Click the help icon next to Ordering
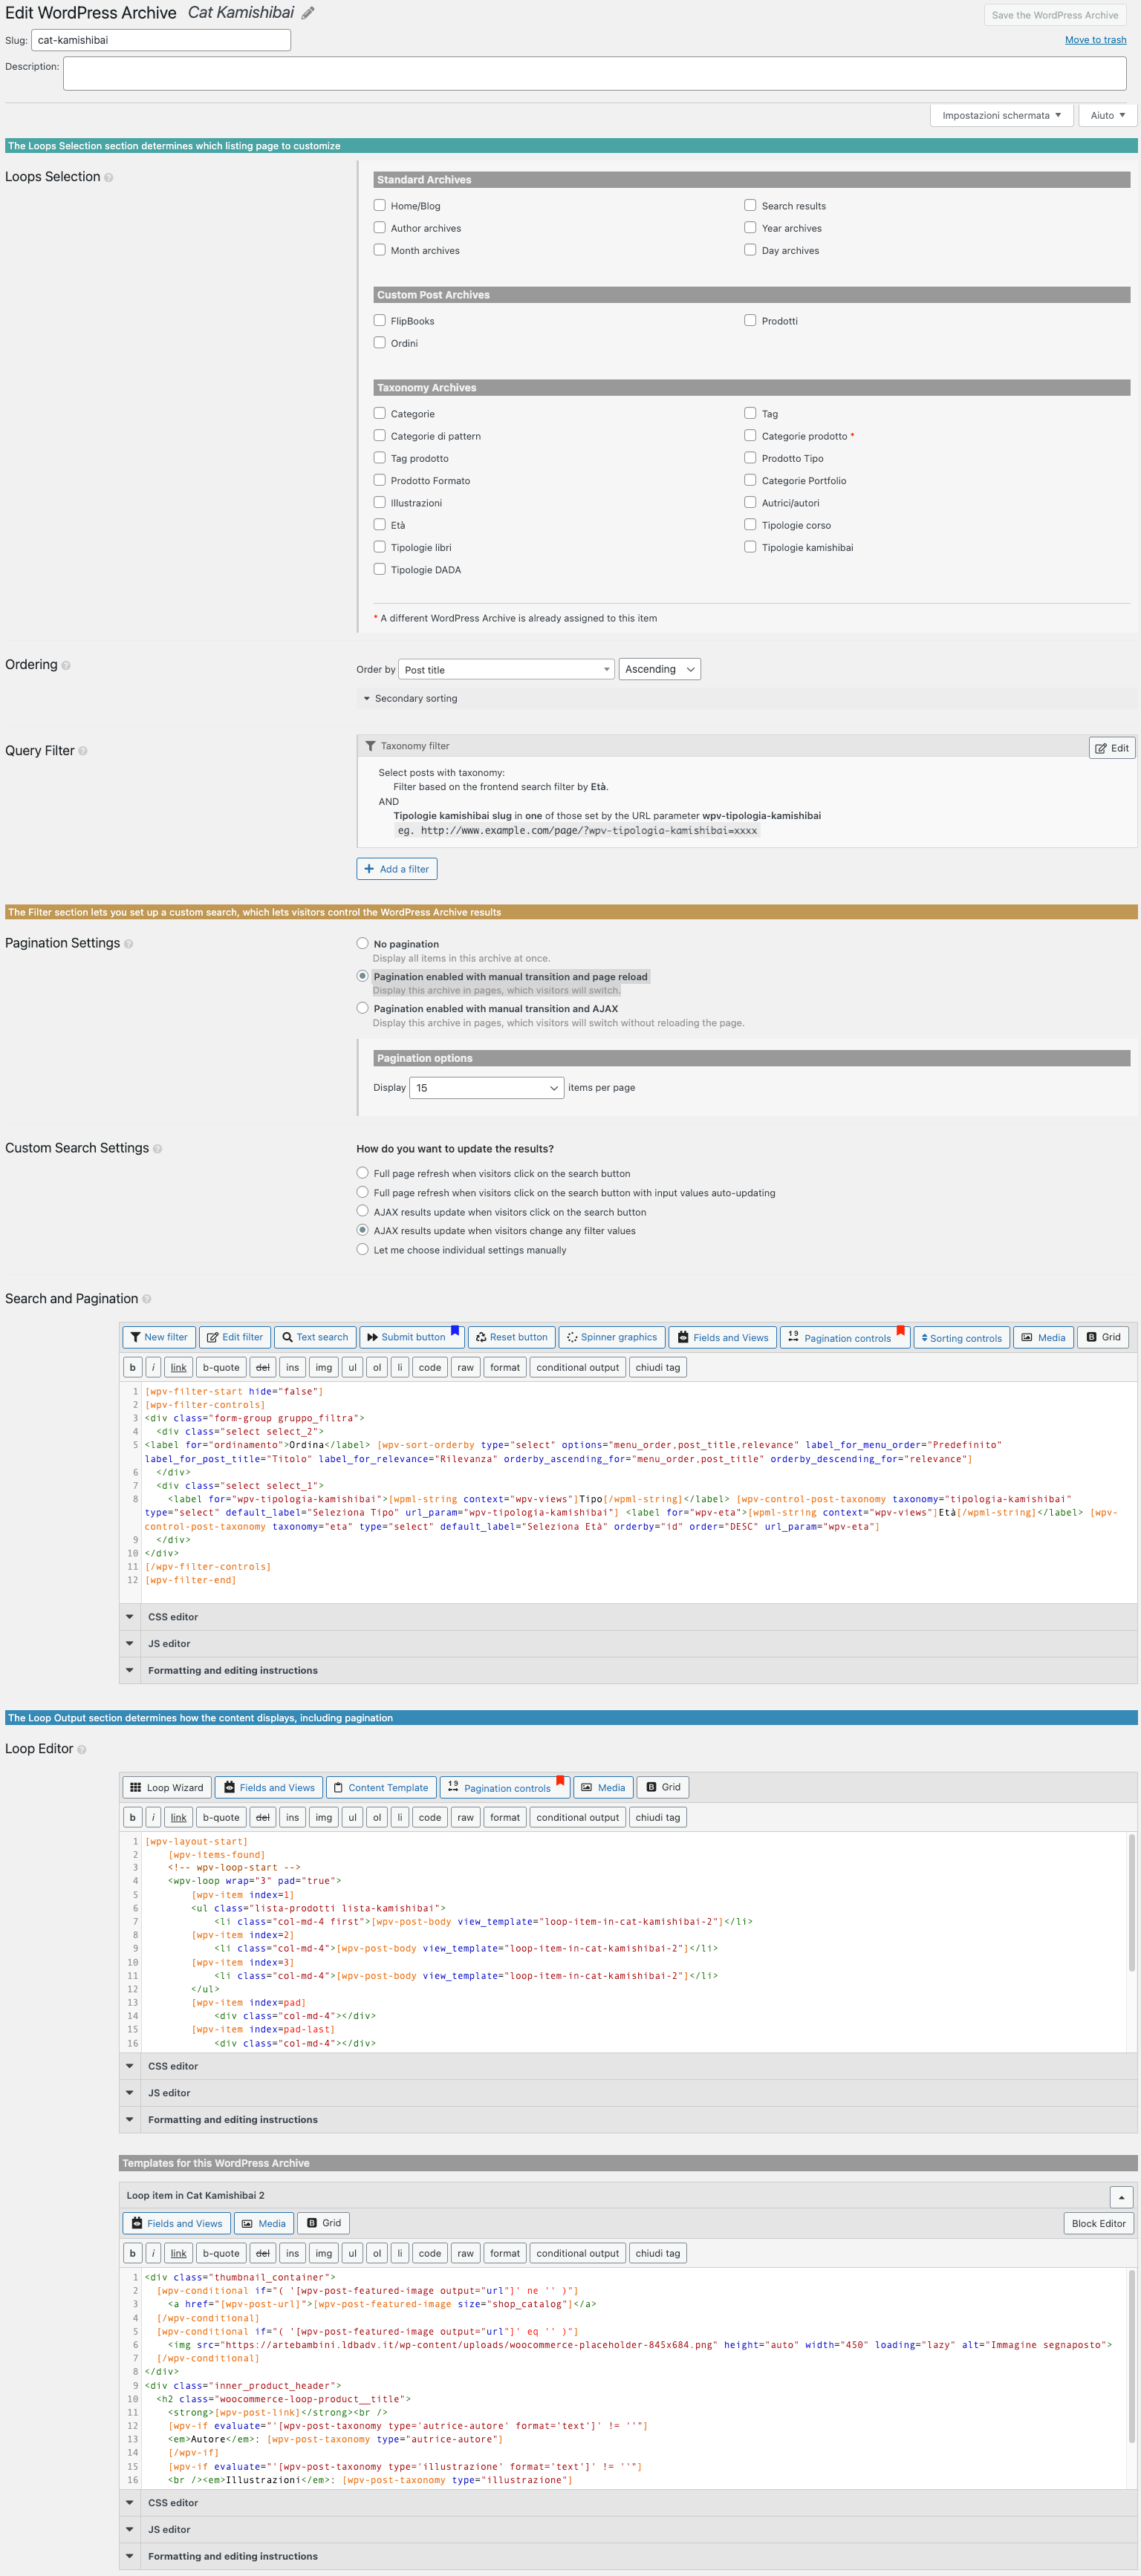1141x2576 pixels. [x=66, y=666]
